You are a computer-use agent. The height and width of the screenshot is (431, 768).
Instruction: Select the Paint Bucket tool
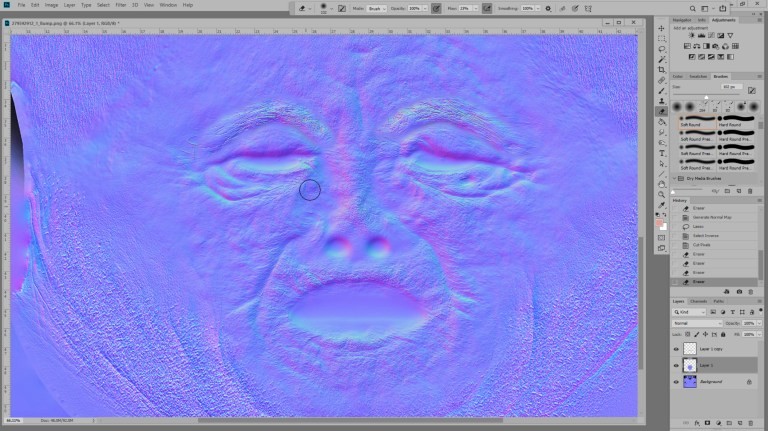662,122
